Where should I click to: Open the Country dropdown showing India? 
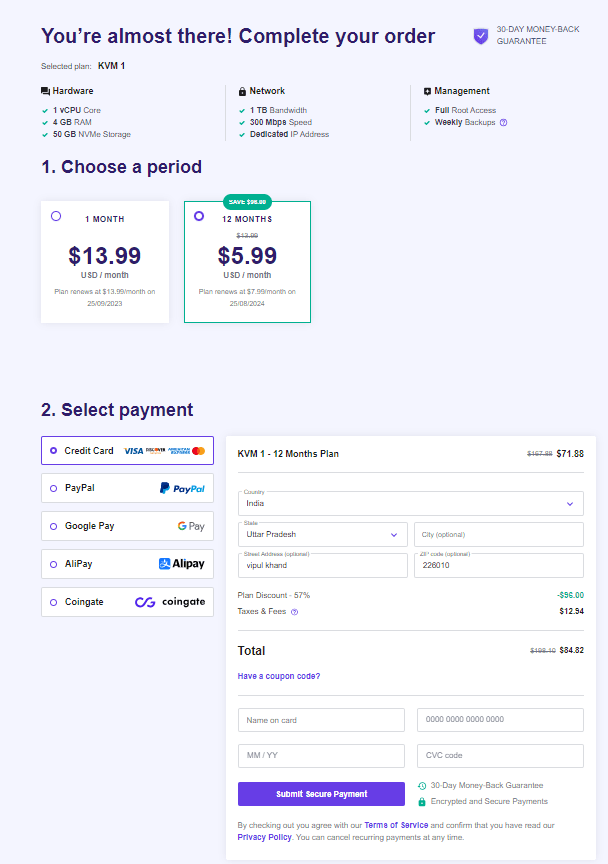(410, 503)
